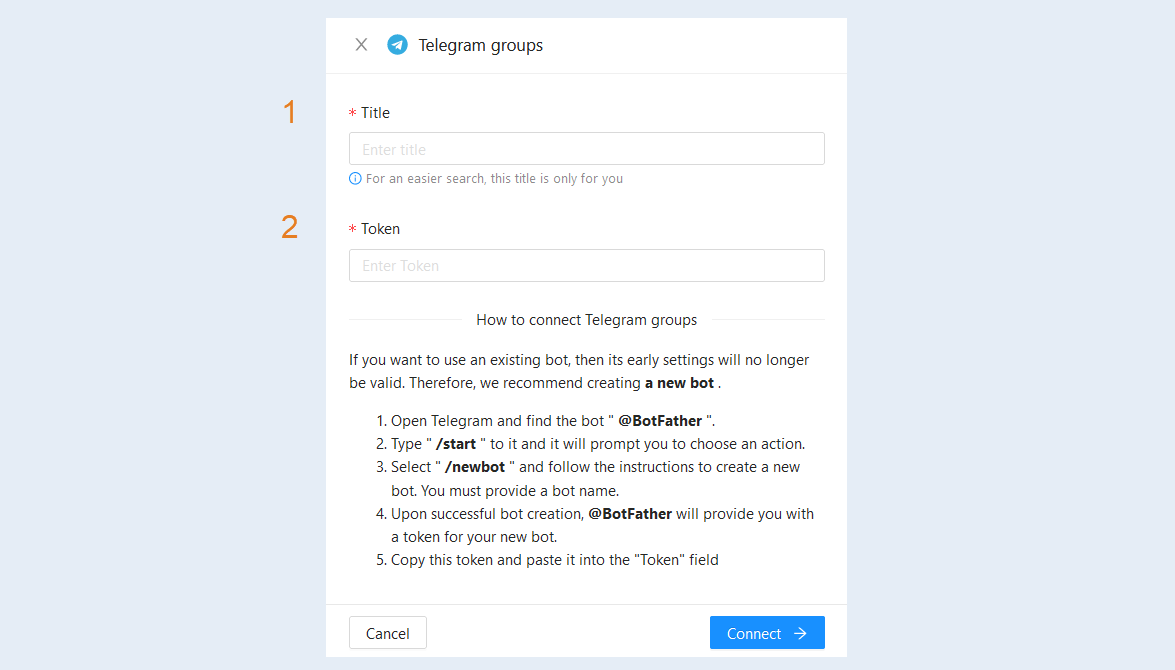Click the orange number 1 annotation
This screenshot has height=670, width=1175.
click(x=290, y=112)
